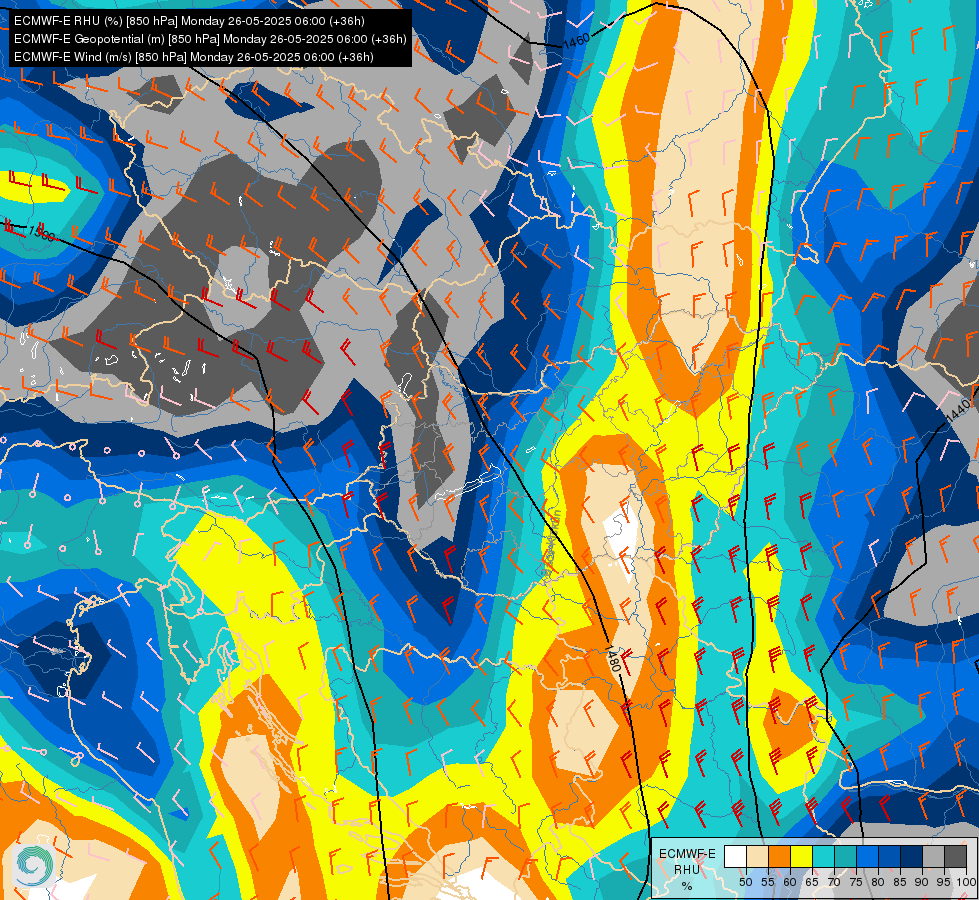
Task: Click the legend value 70
Action: [834, 882]
